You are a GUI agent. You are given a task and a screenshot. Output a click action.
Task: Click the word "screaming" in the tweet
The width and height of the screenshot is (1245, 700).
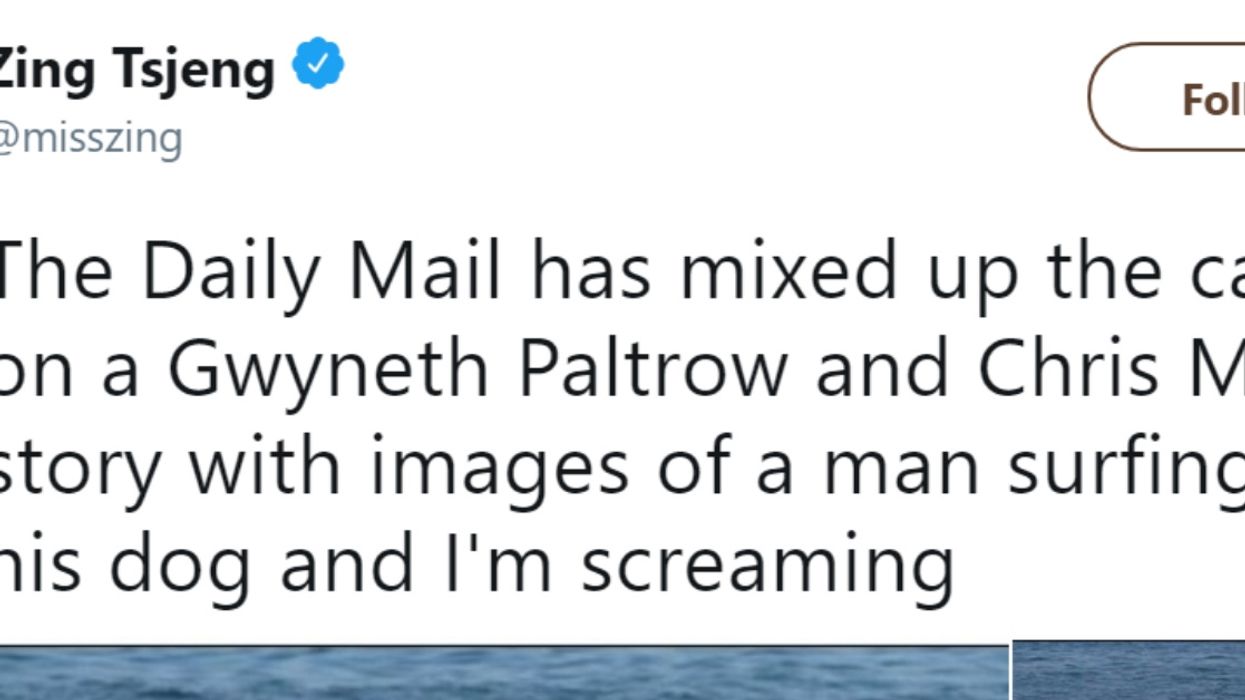[x=767, y=565]
